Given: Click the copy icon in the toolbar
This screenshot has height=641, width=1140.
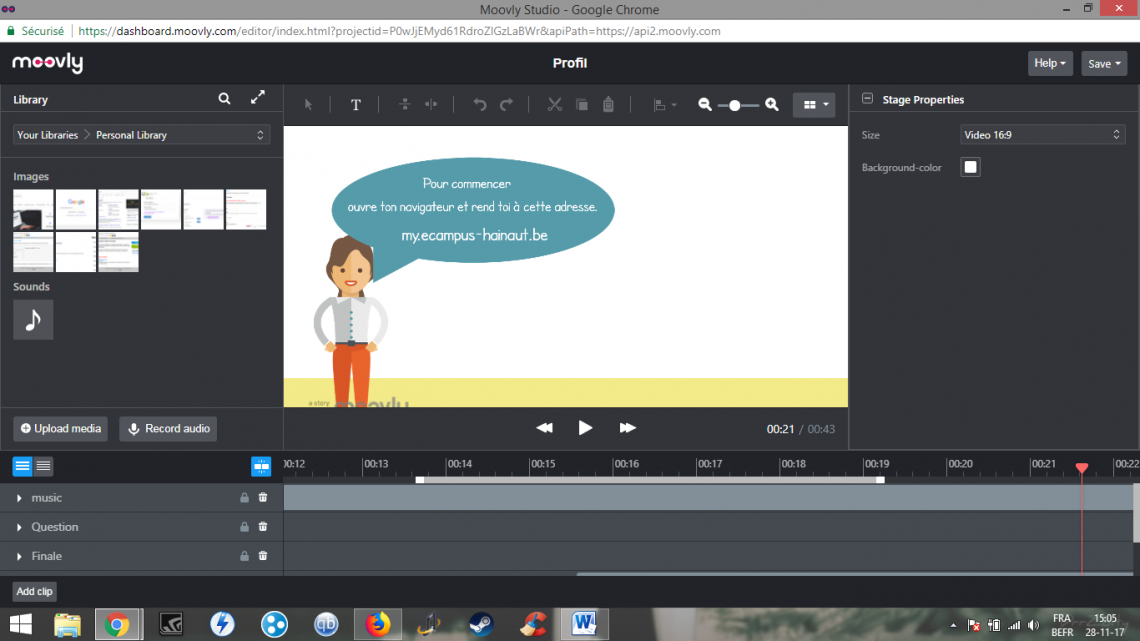Looking at the screenshot, I should click(x=582, y=105).
